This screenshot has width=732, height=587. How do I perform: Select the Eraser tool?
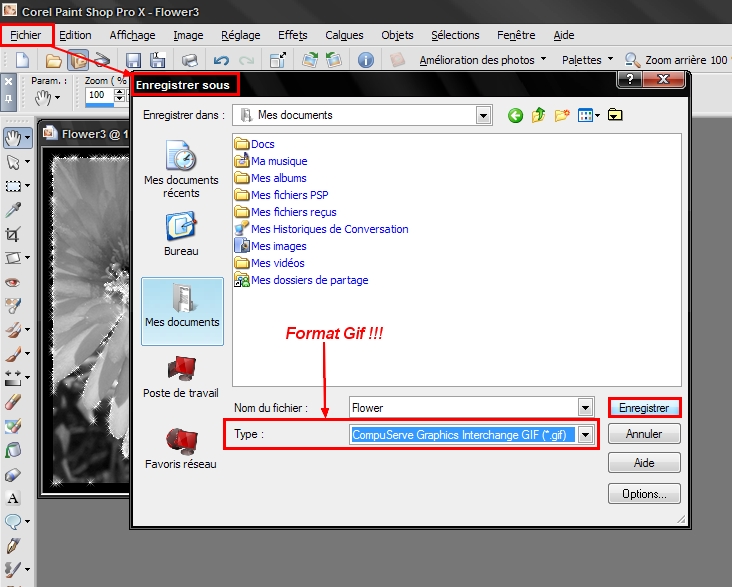pyautogui.click(x=13, y=402)
